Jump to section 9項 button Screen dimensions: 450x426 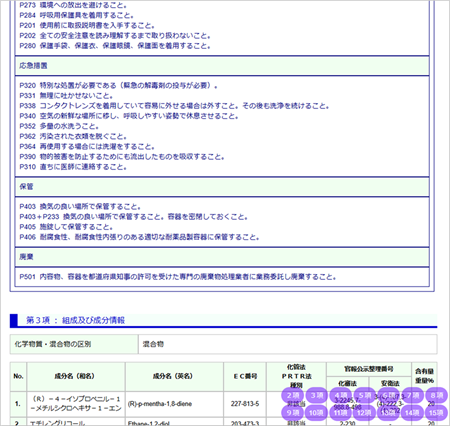coord(293,412)
